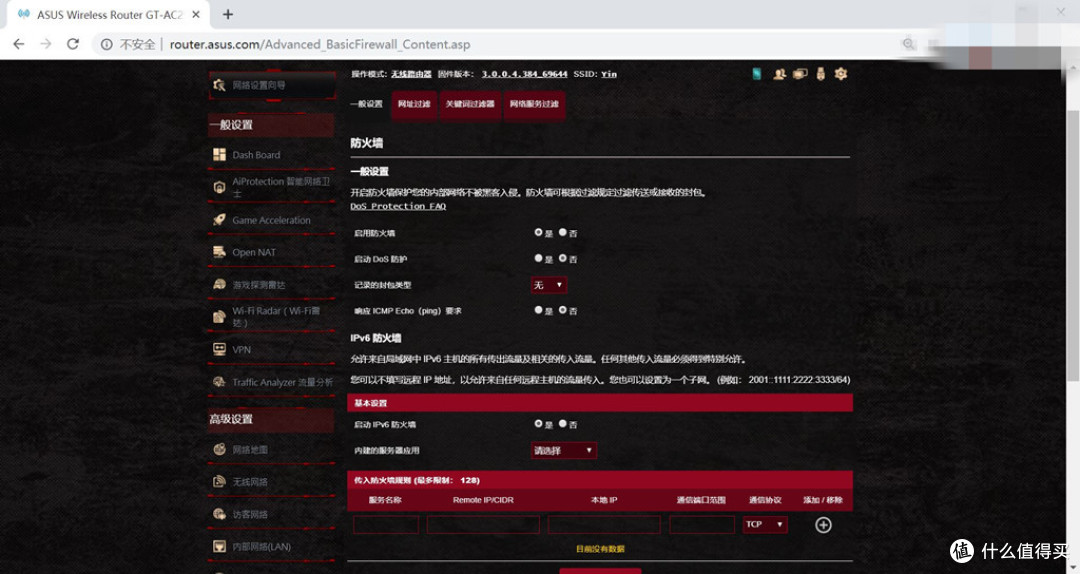Switch to the 一般设置 tab
The width and height of the screenshot is (1080, 574).
tap(366, 104)
